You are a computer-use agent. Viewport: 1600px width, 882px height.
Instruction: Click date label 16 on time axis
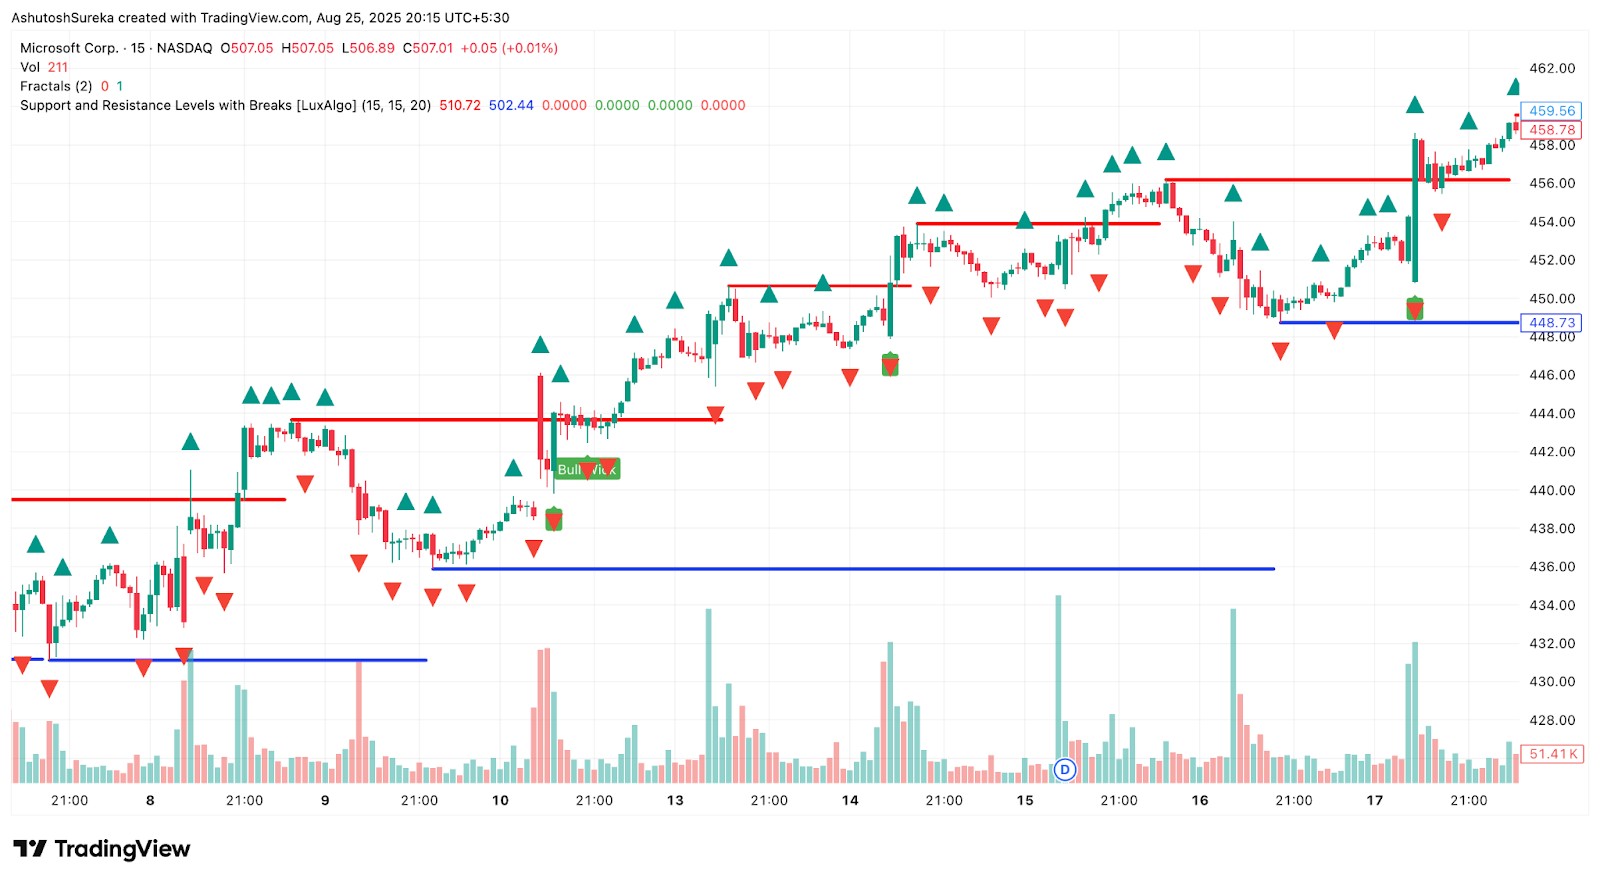[x=1200, y=800]
